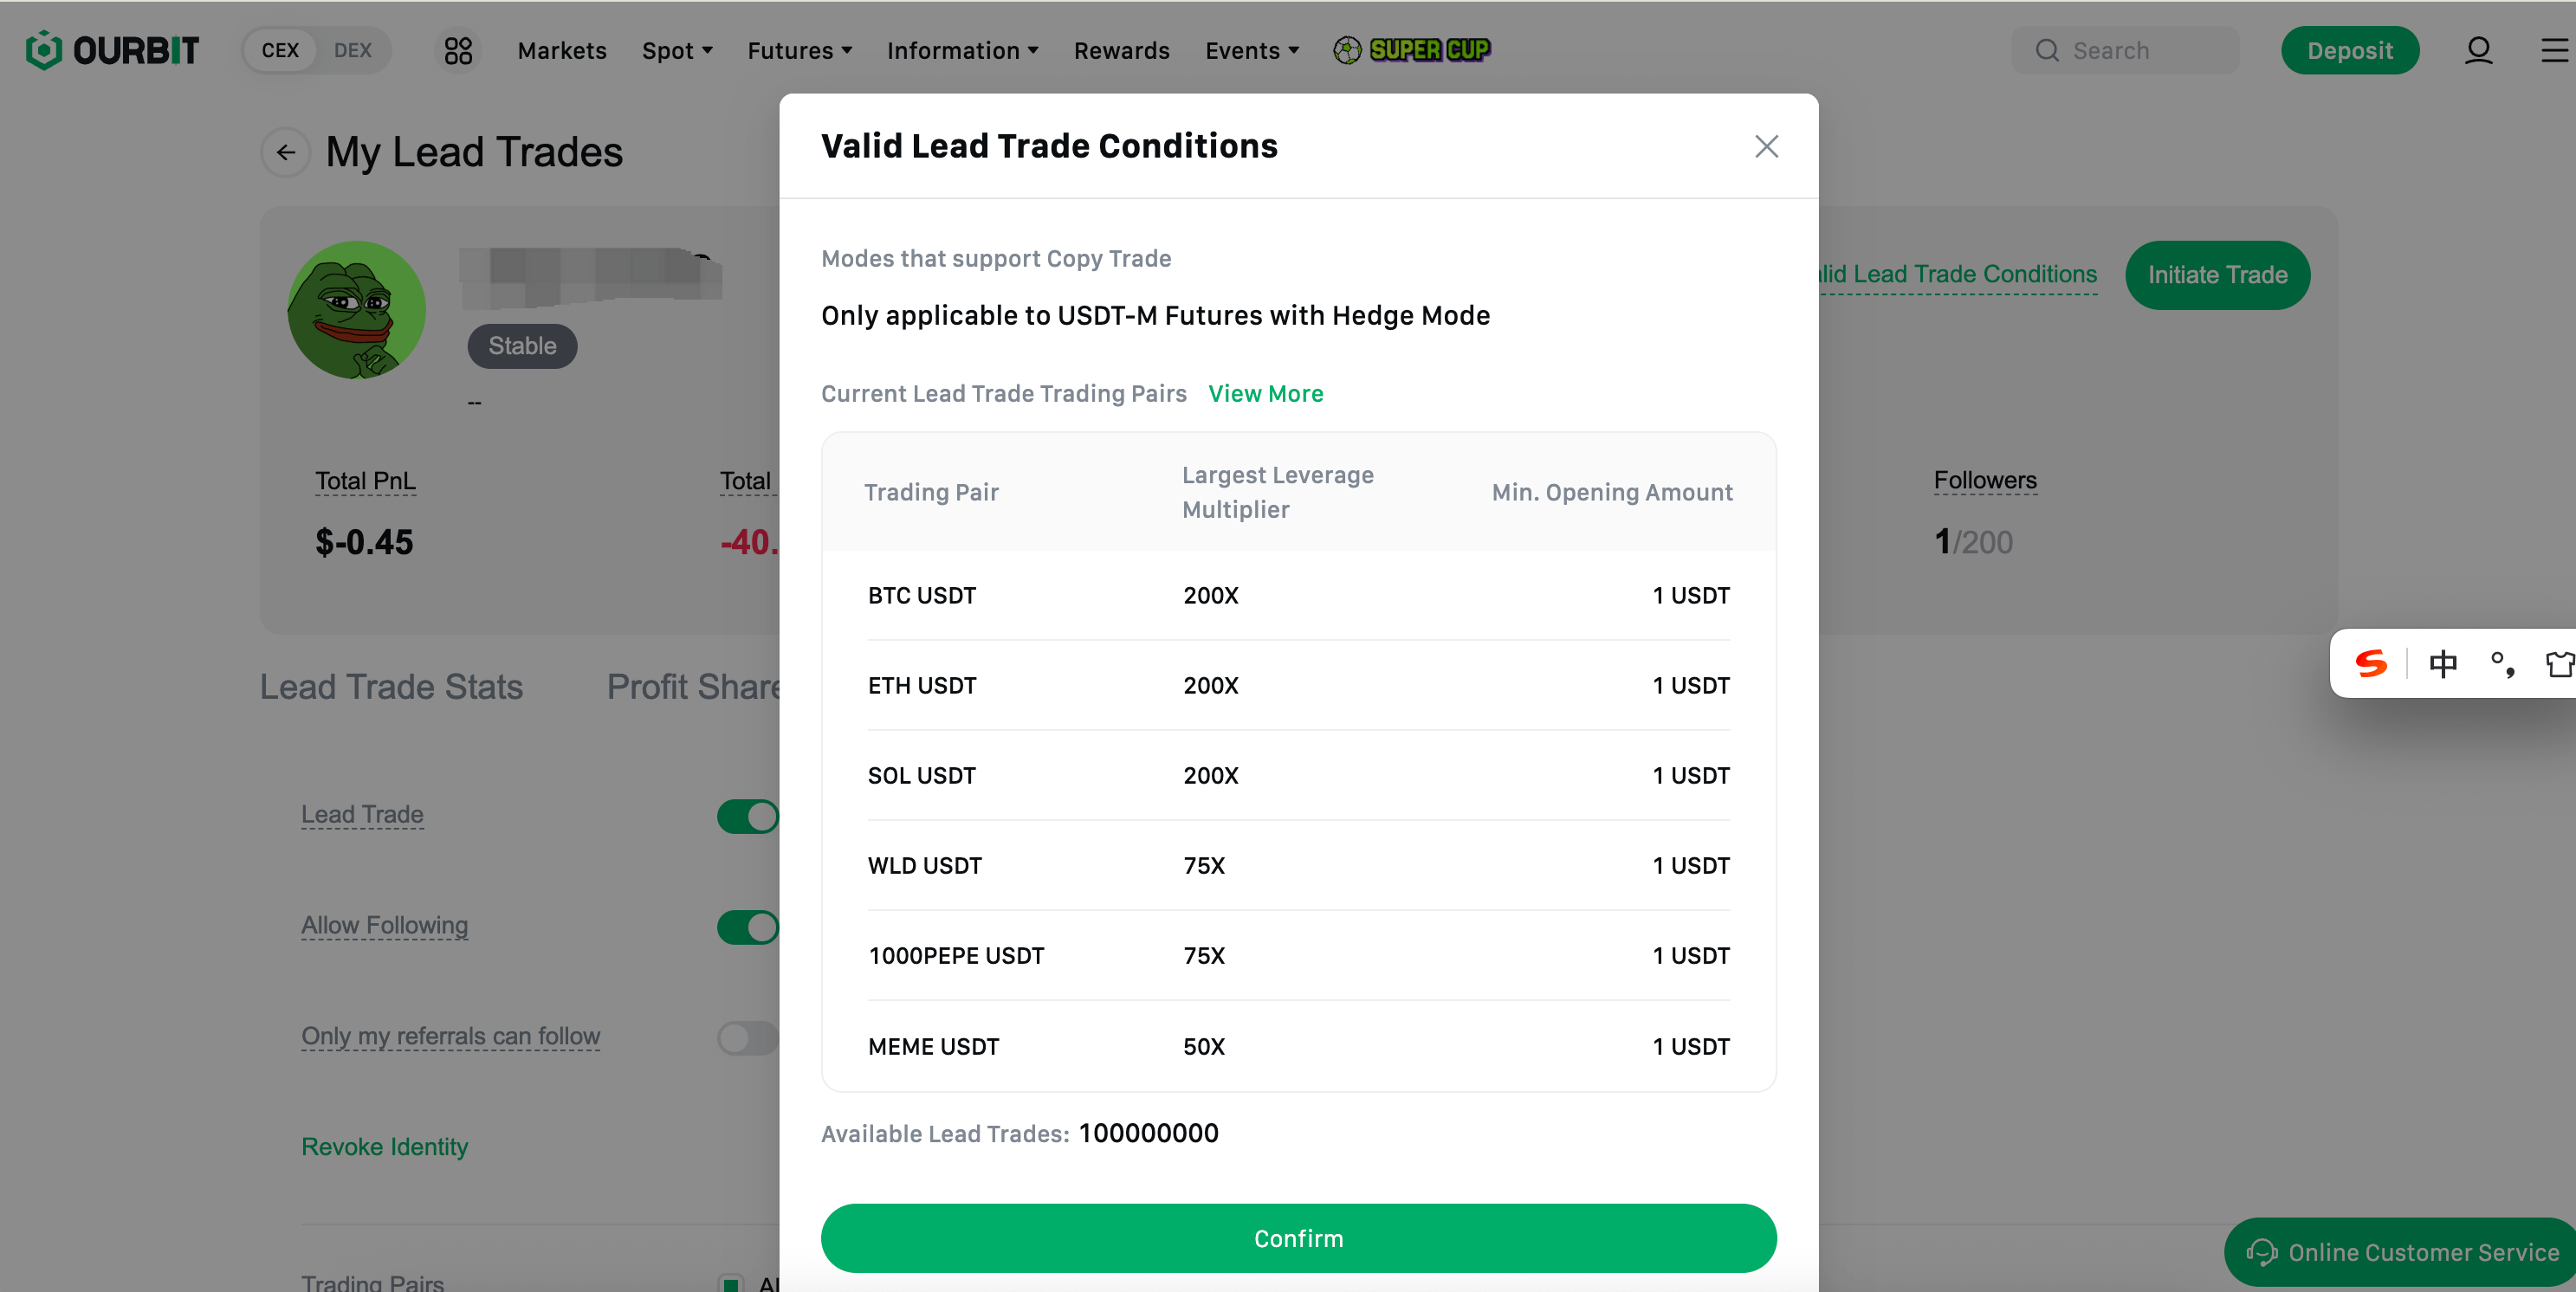This screenshot has height=1292, width=2576.
Task: Expand the Information dropdown menu
Action: click(962, 50)
